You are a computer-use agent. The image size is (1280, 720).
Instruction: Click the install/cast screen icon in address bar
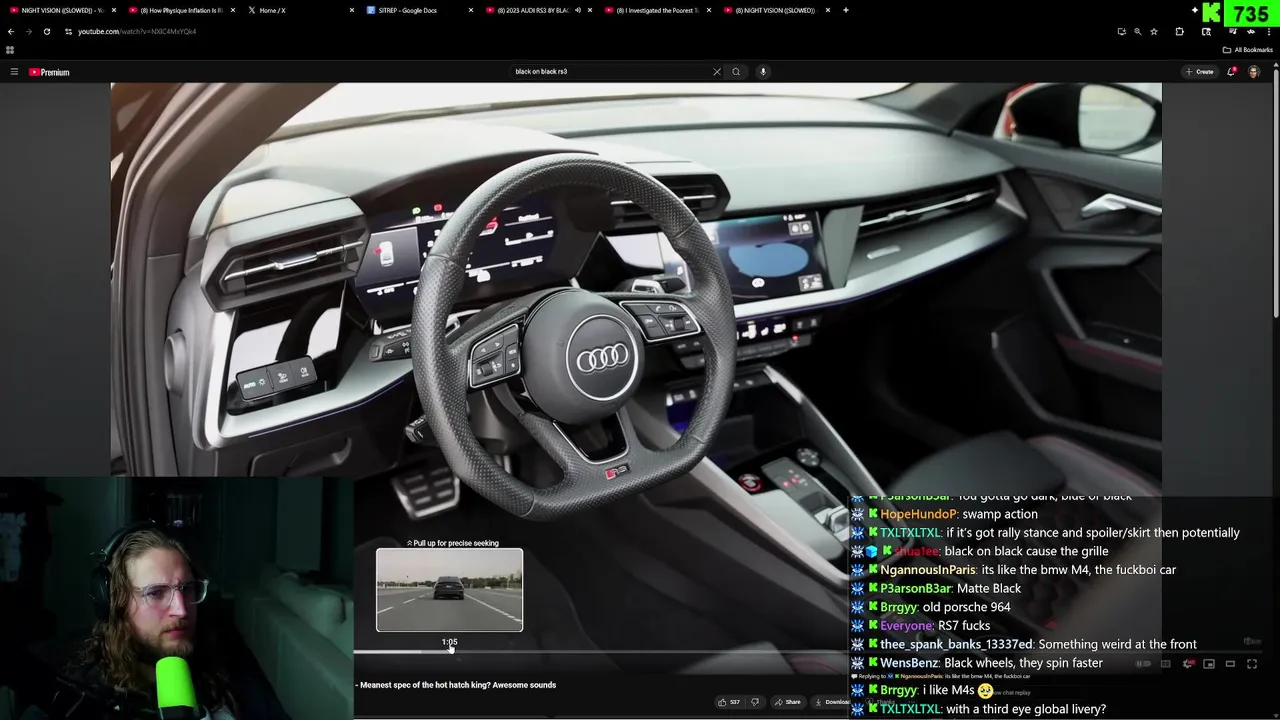click(1121, 31)
